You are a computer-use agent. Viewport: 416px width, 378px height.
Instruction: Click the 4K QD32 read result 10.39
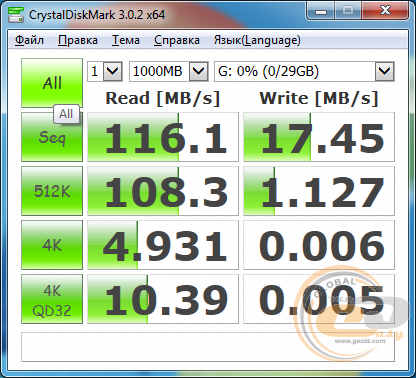[163, 299]
